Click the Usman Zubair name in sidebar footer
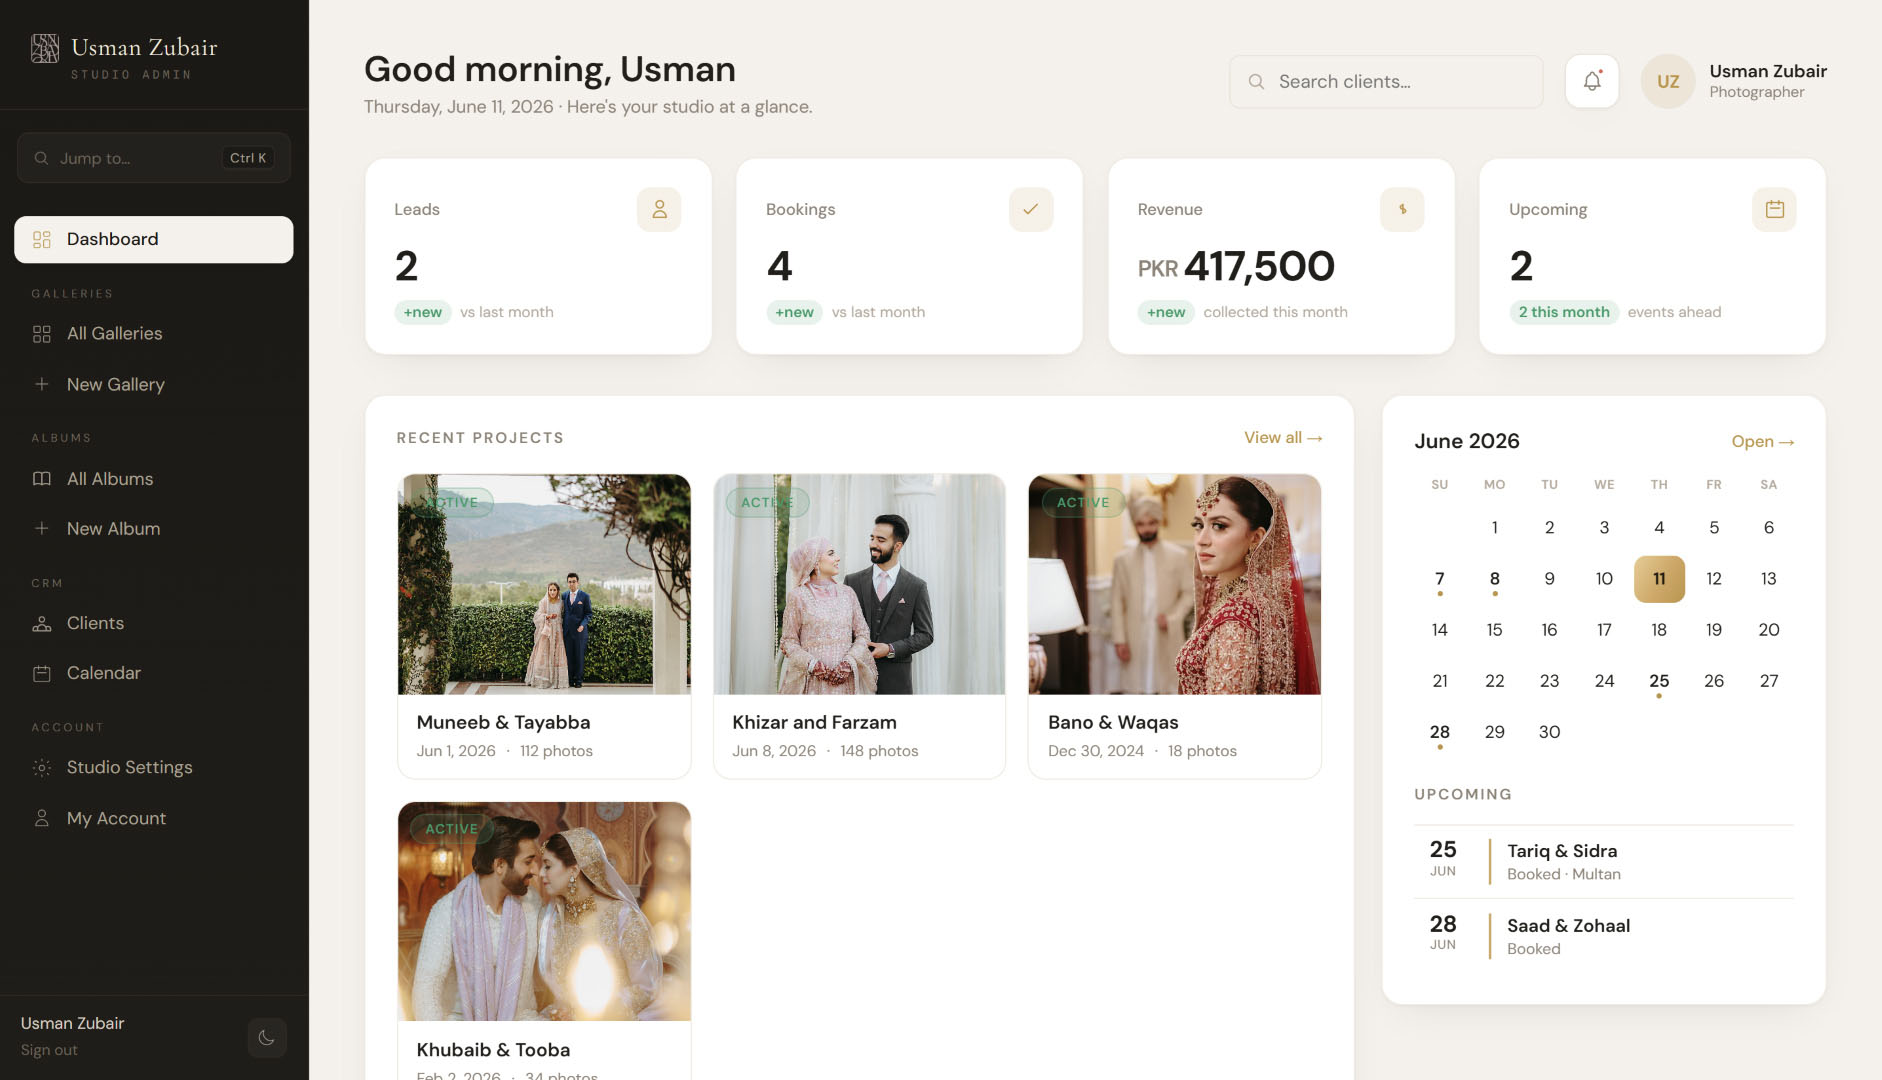Screen dimensions: 1882x1080 tap(73, 1023)
